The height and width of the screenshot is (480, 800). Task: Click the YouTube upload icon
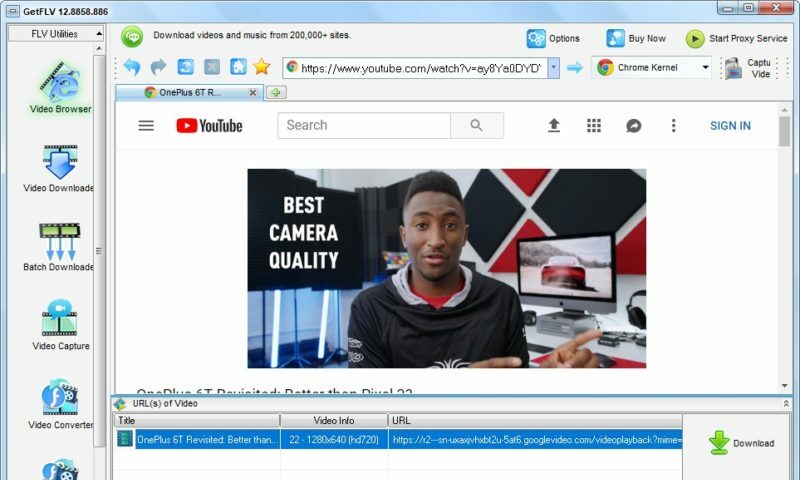click(554, 125)
